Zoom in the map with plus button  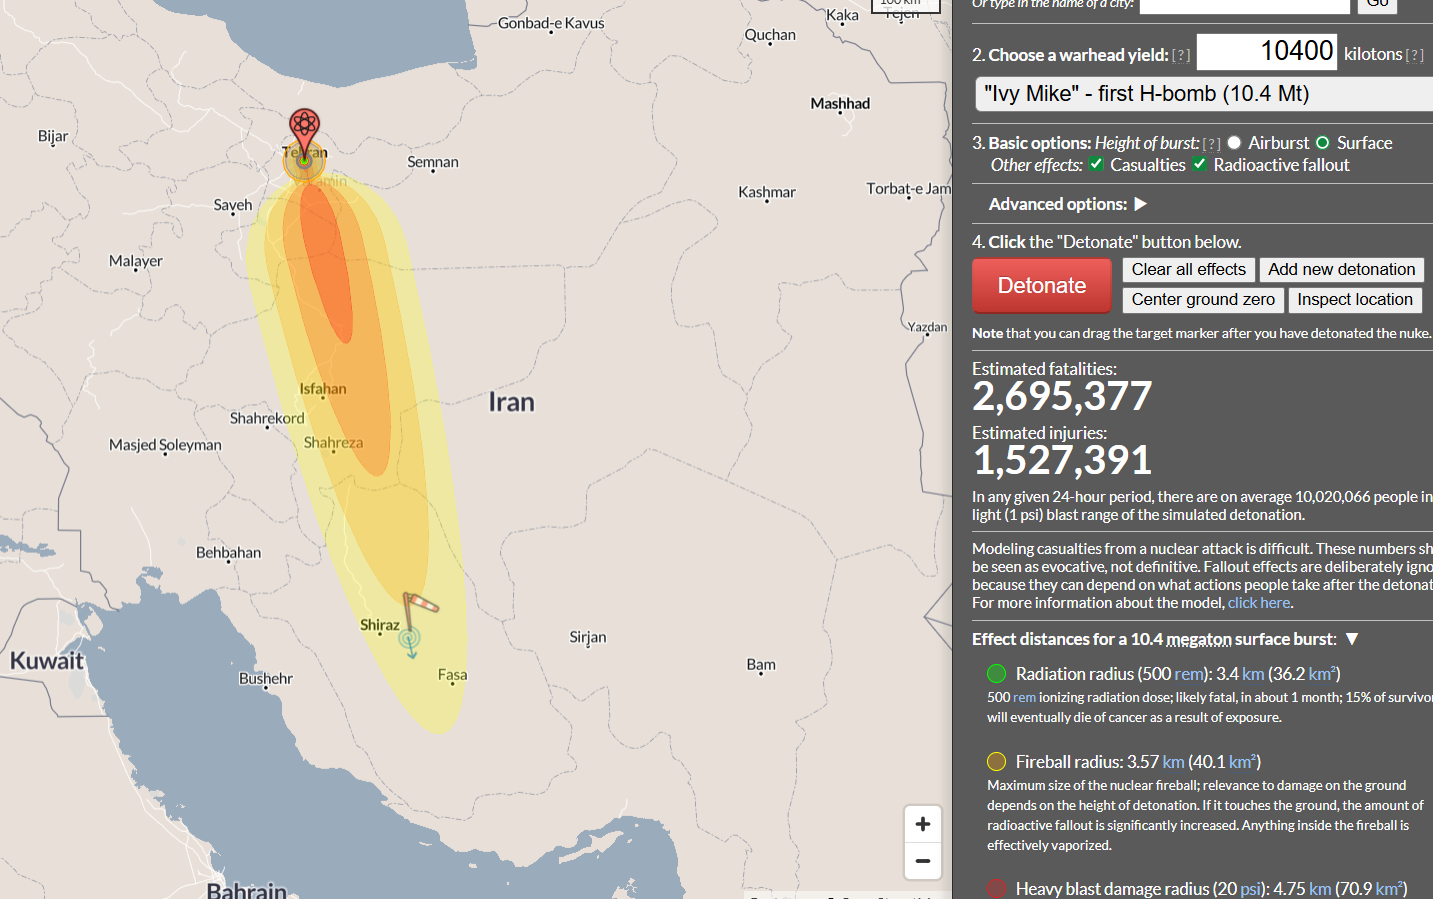point(923,825)
